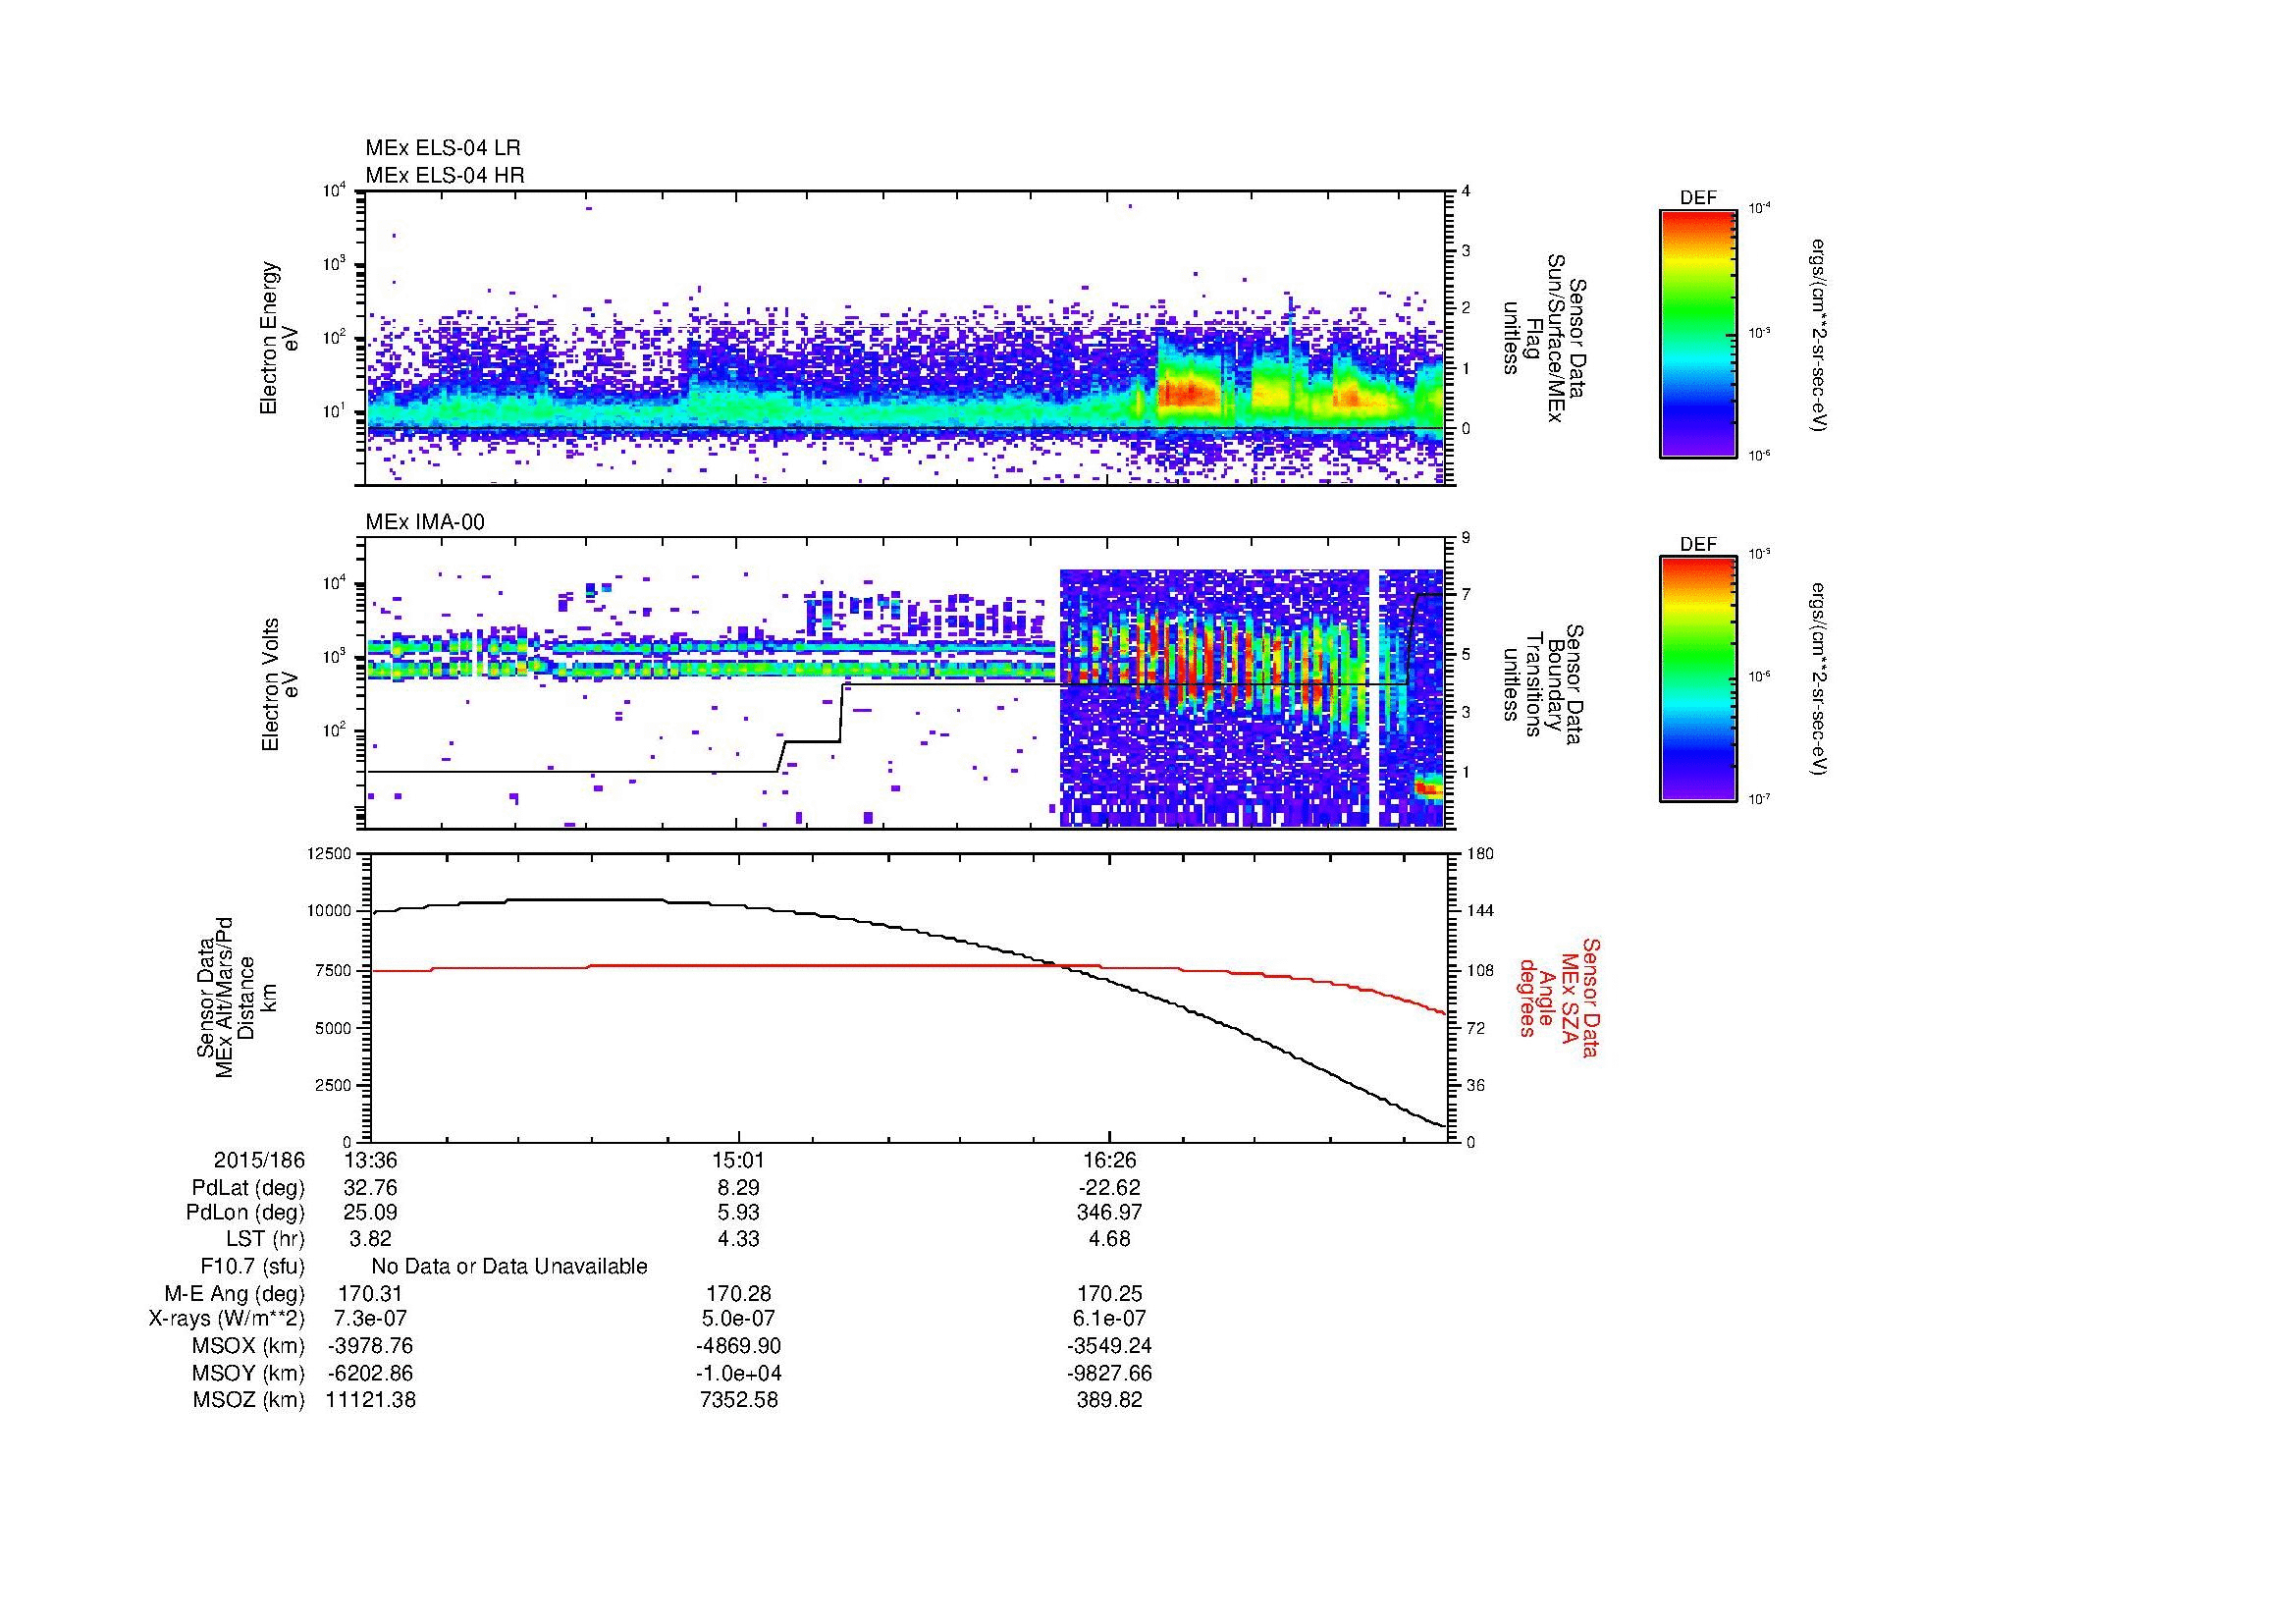Click the 'M-E Ang (deg)' row label
2296x1623 pixels.
tap(235, 1294)
